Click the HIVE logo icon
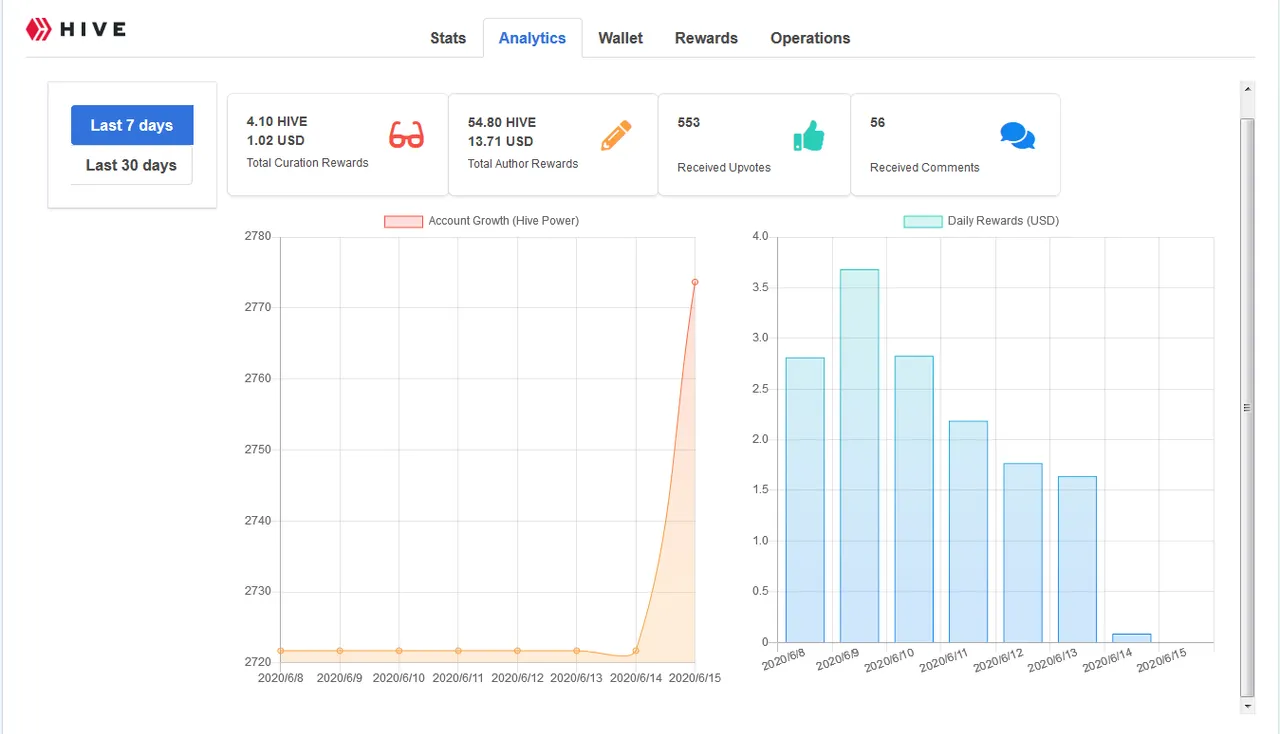1280x734 pixels. (x=38, y=29)
